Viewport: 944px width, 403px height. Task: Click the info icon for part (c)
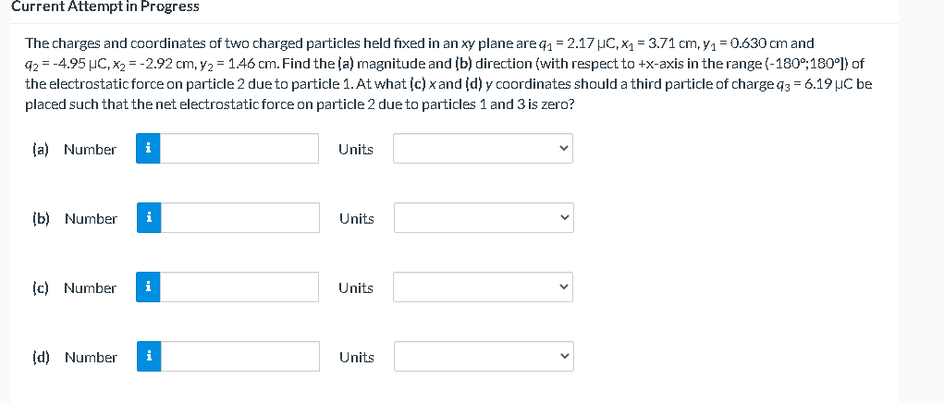point(148,287)
